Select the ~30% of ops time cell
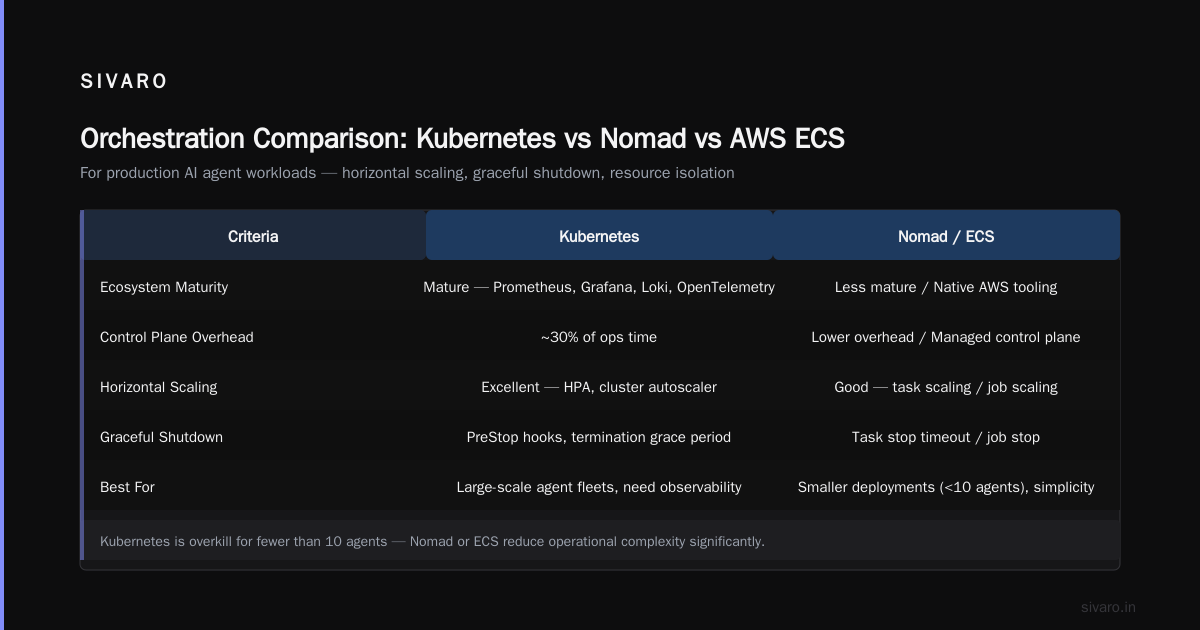This screenshot has height=630, width=1200. point(599,337)
